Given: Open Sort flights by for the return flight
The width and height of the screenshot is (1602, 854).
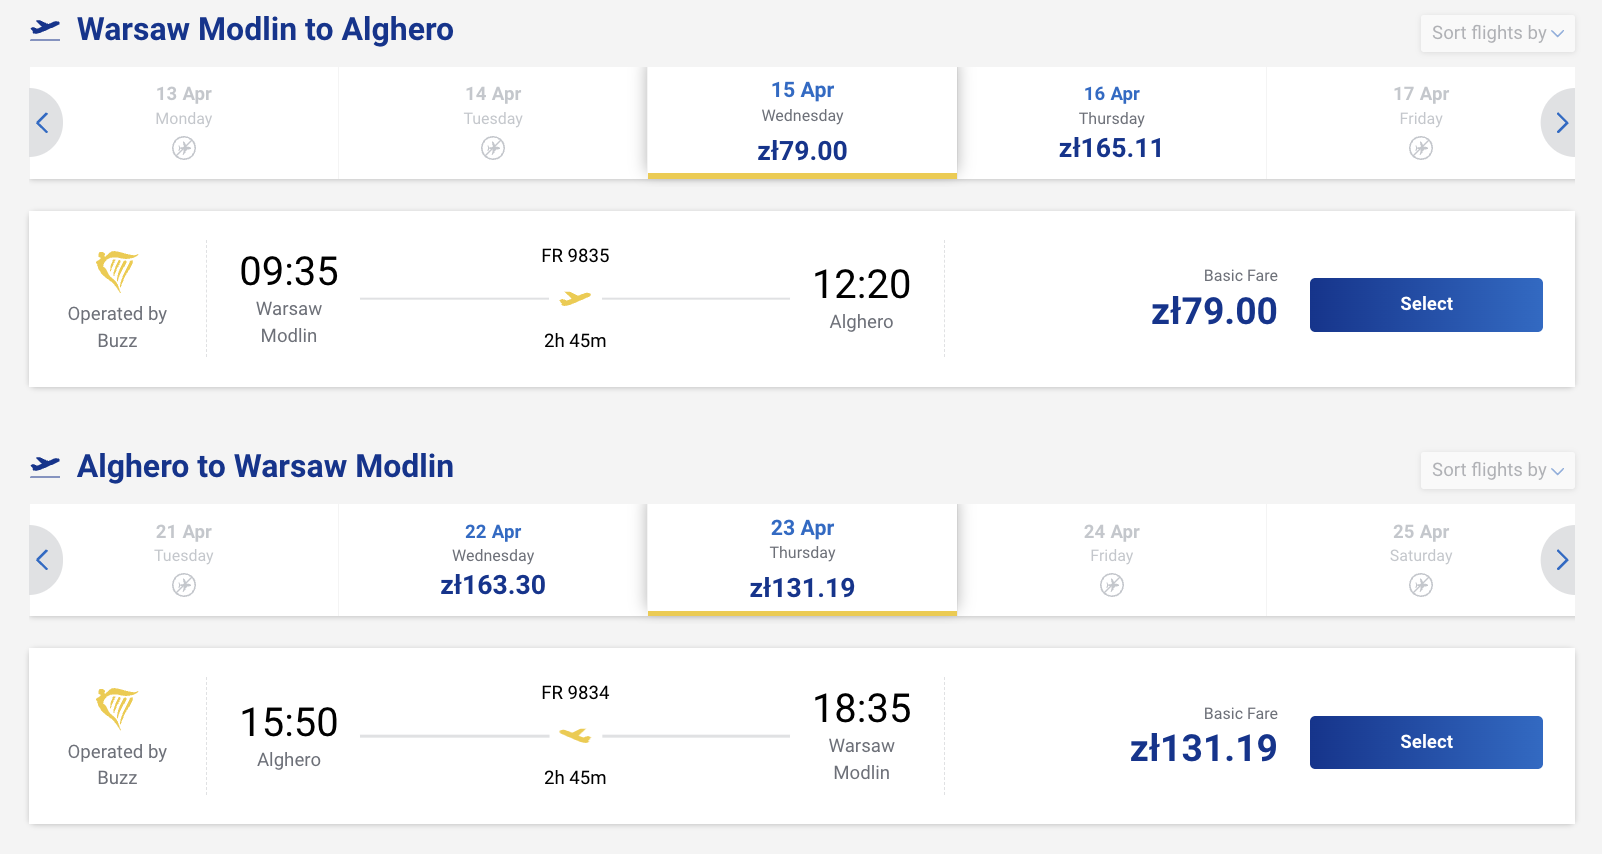Looking at the screenshot, I should pyautogui.click(x=1497, y=470).
